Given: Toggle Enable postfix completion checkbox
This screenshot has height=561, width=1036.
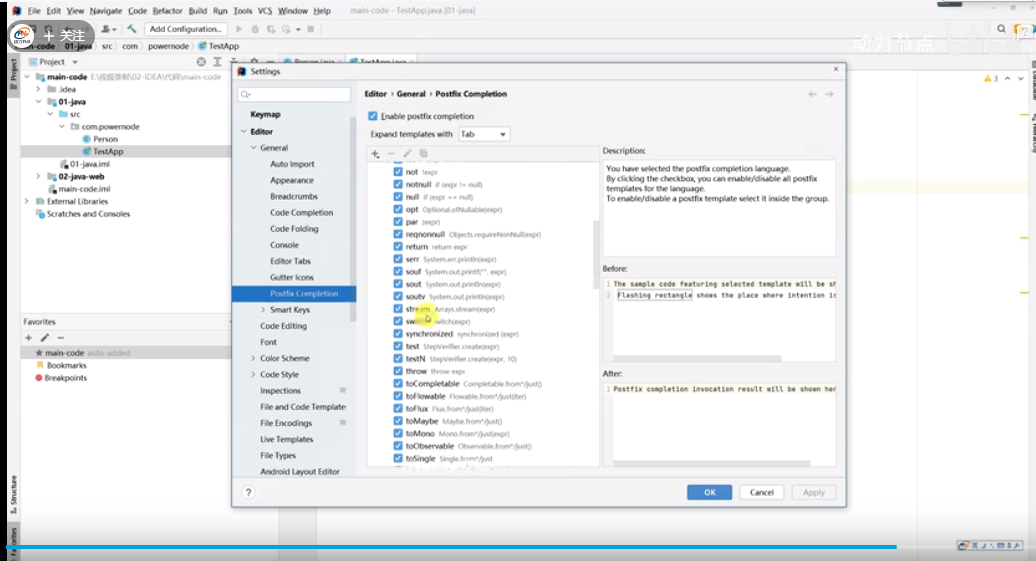Looking at the screenshot, I should pyautogui.click(x=373, y=116).
